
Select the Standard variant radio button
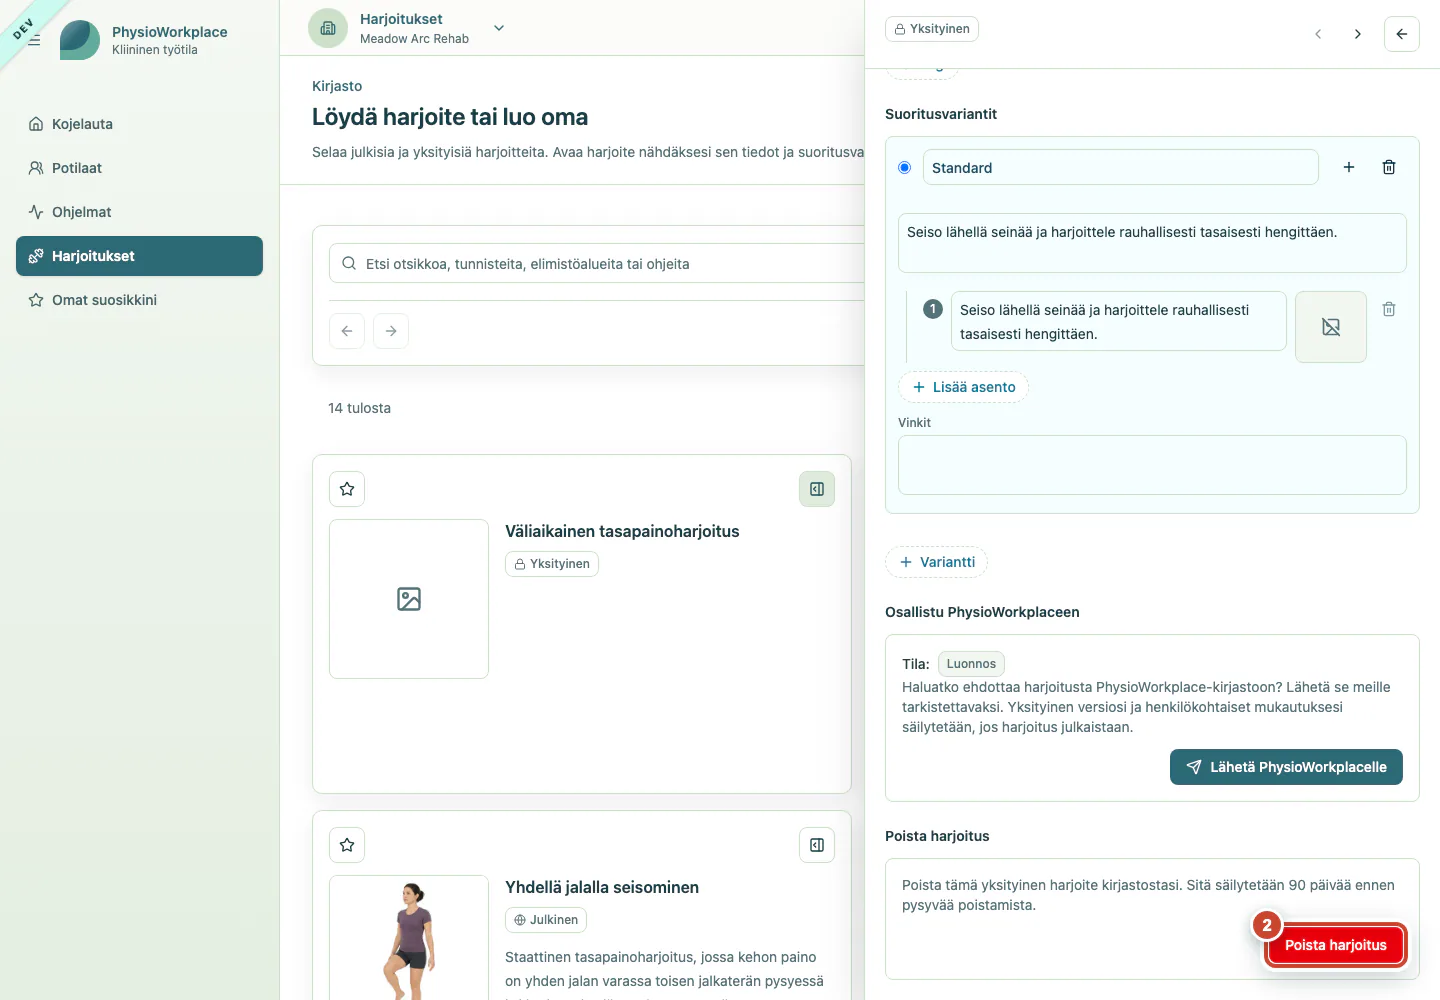coord(905,168)
